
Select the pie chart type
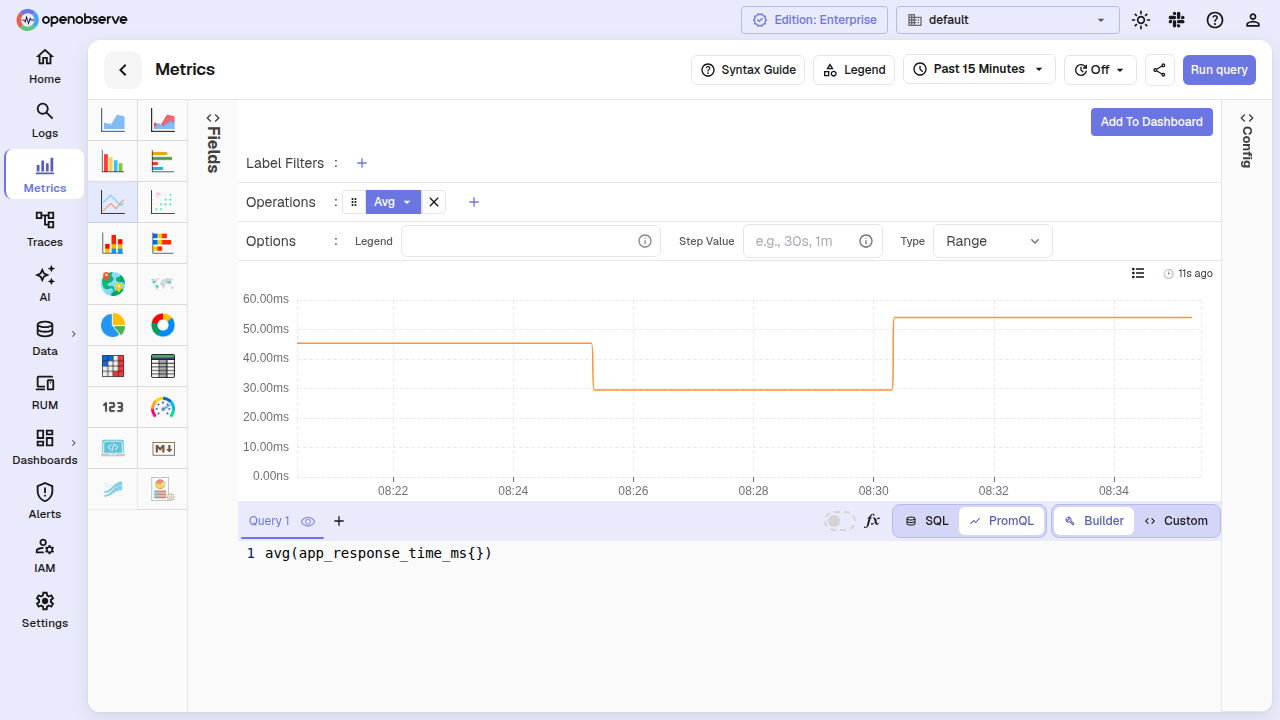point(113,325)
